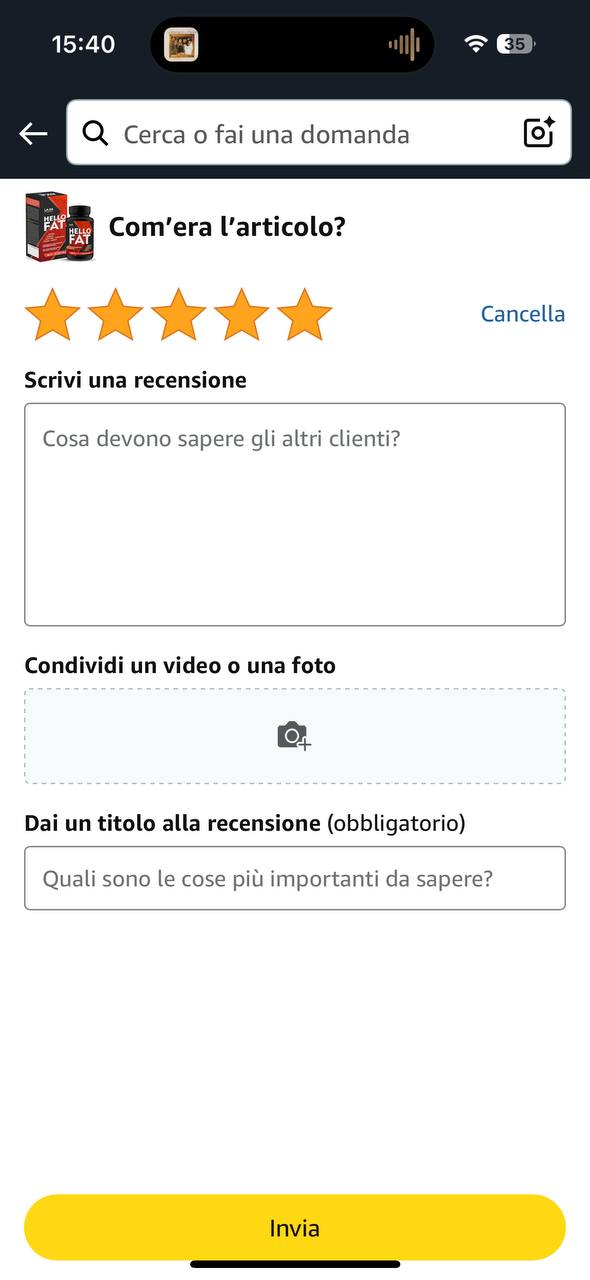Tap the Wi-Fi status icon

point(476,44)
